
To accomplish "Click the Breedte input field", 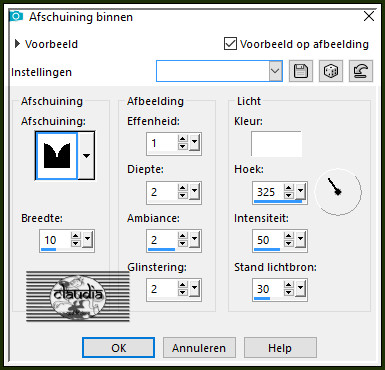I will pos(55,240).
